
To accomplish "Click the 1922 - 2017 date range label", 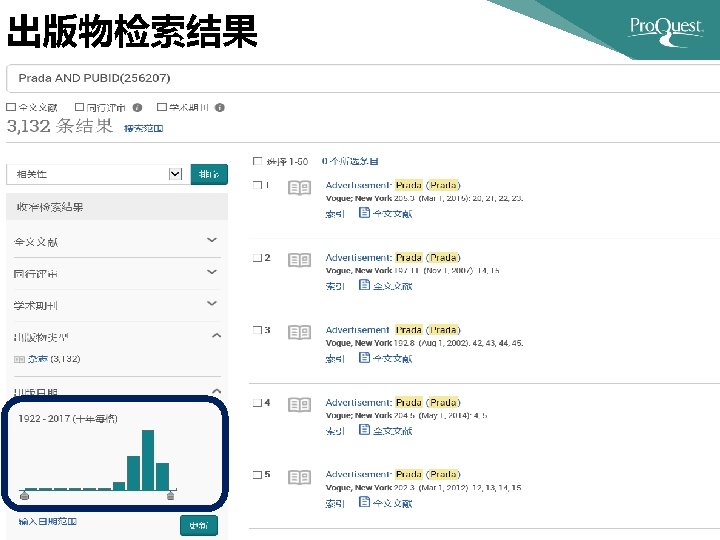I will pyautogui.click(x=68, y=419).
